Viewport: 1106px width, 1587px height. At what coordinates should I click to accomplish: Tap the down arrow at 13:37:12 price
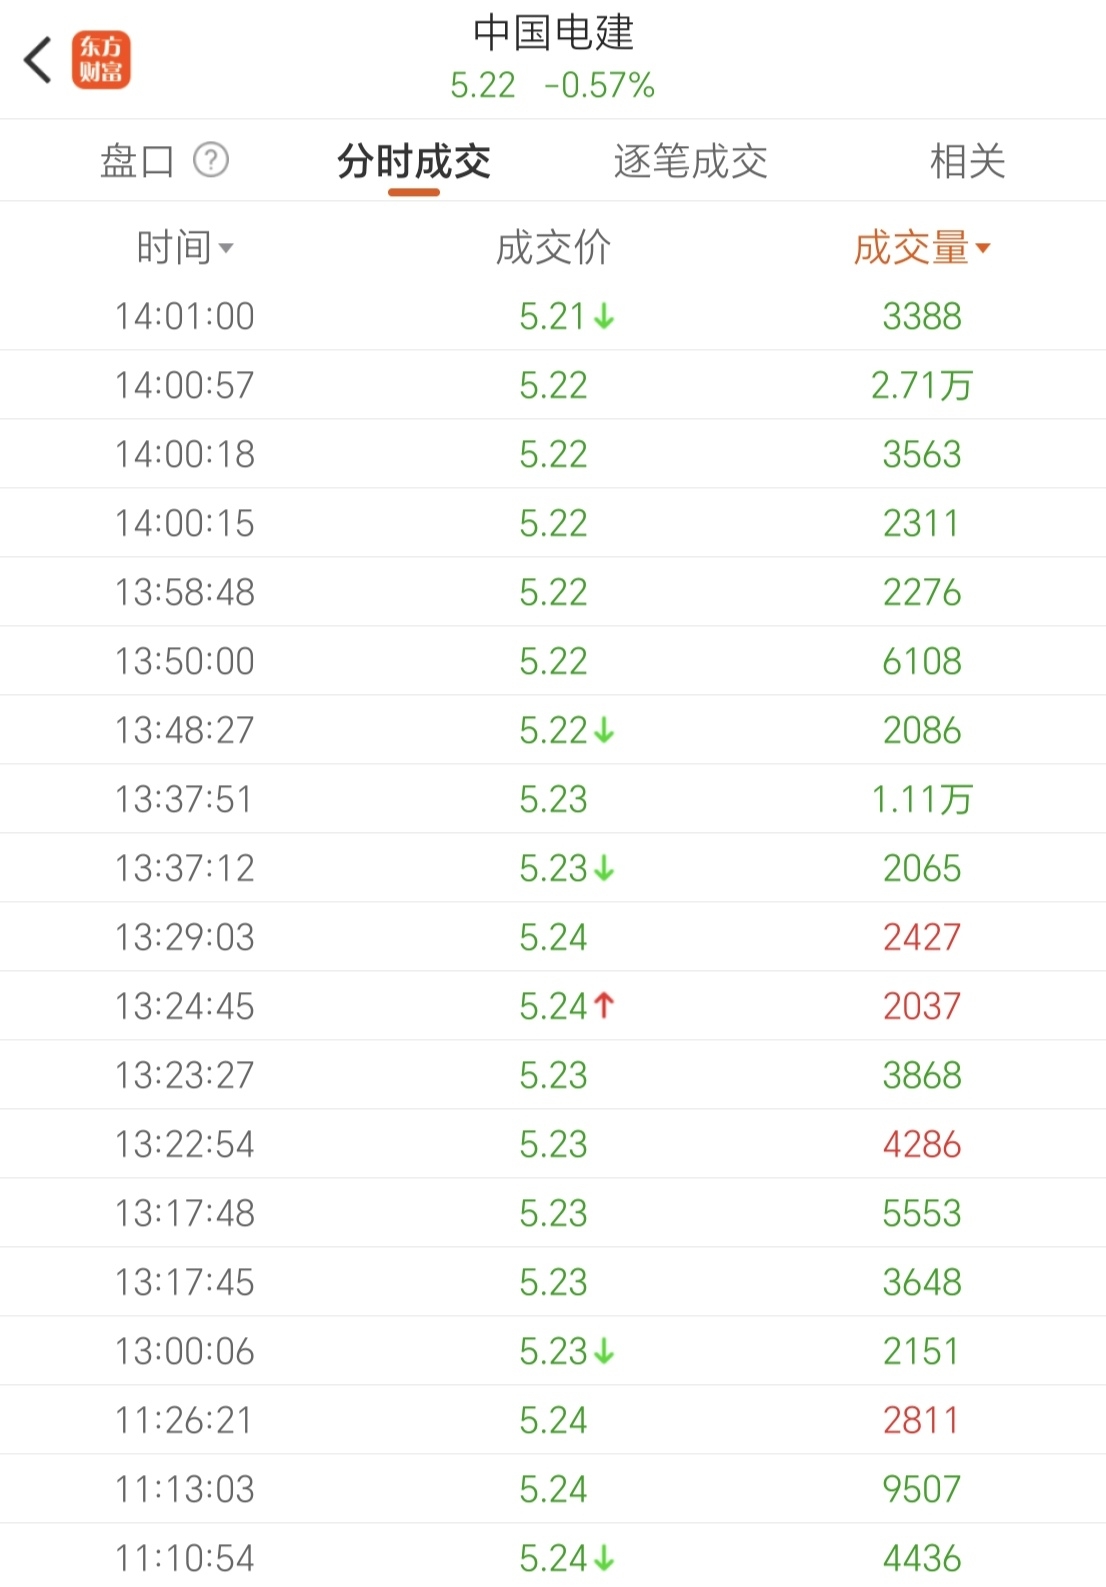(x=604, y=869)
